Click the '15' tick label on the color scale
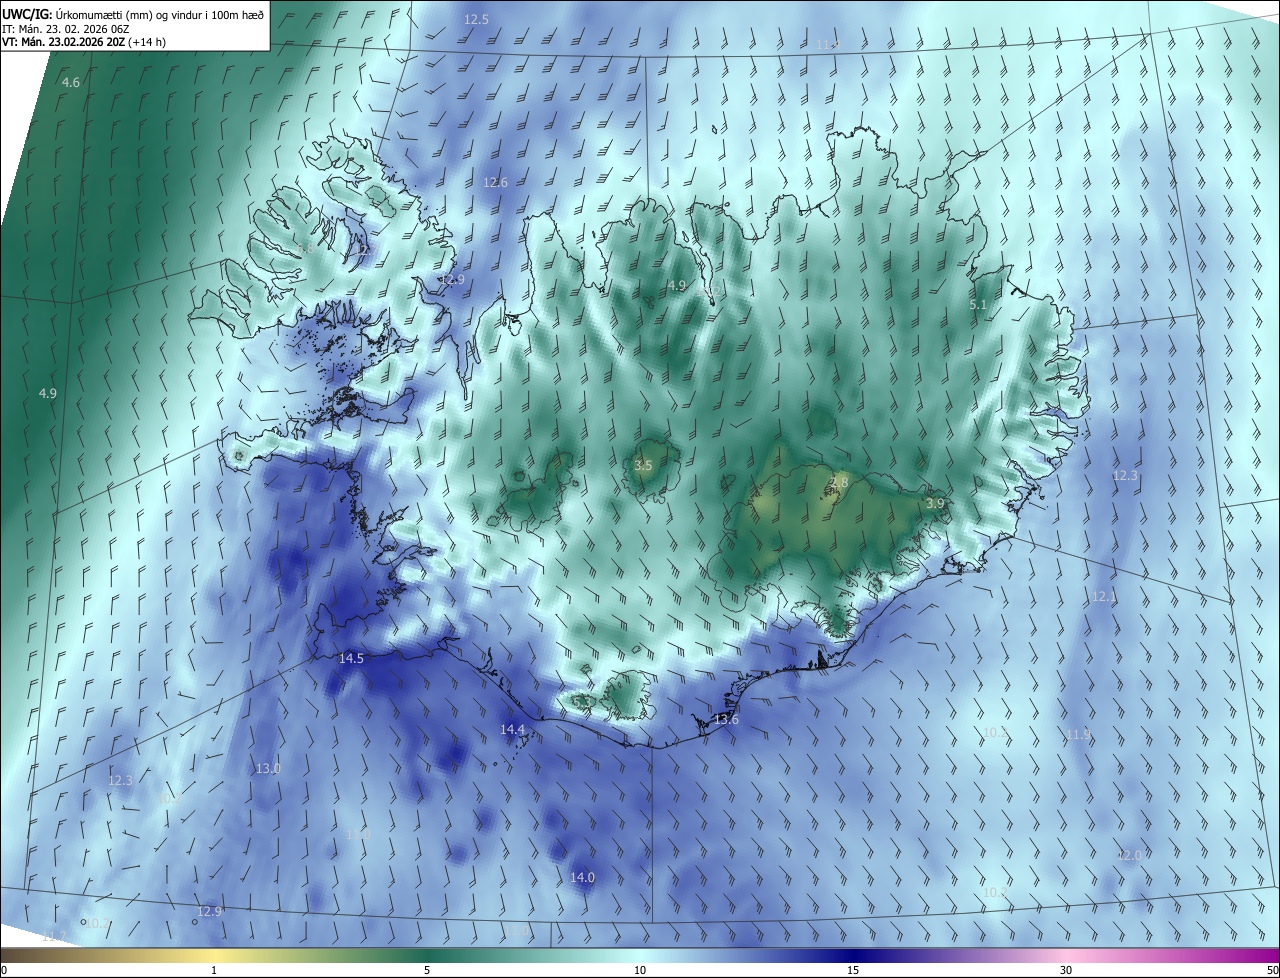The height and width of the screenshot is (978, 1280). [853, 970]
